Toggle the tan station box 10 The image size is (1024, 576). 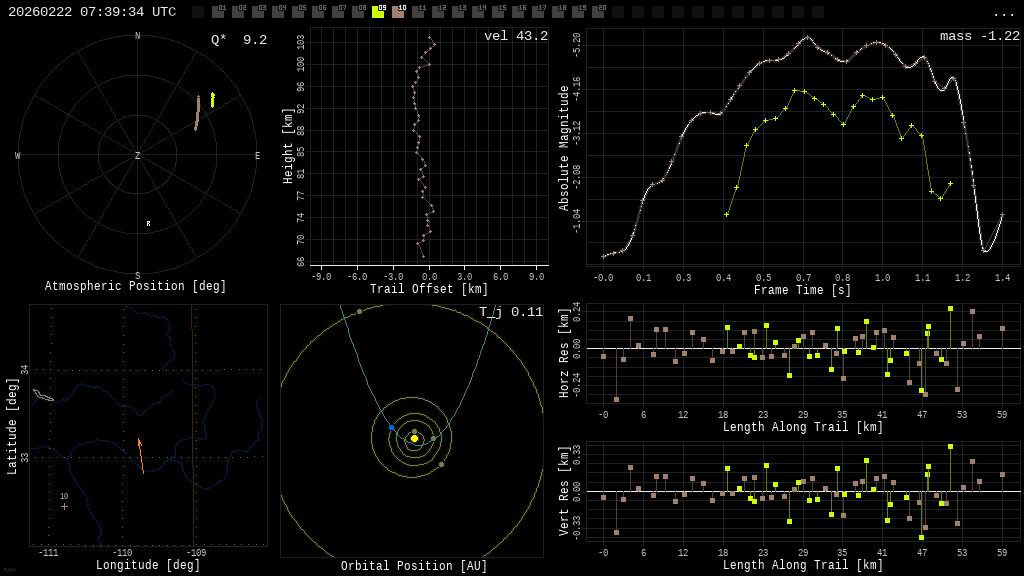[398, 12]
